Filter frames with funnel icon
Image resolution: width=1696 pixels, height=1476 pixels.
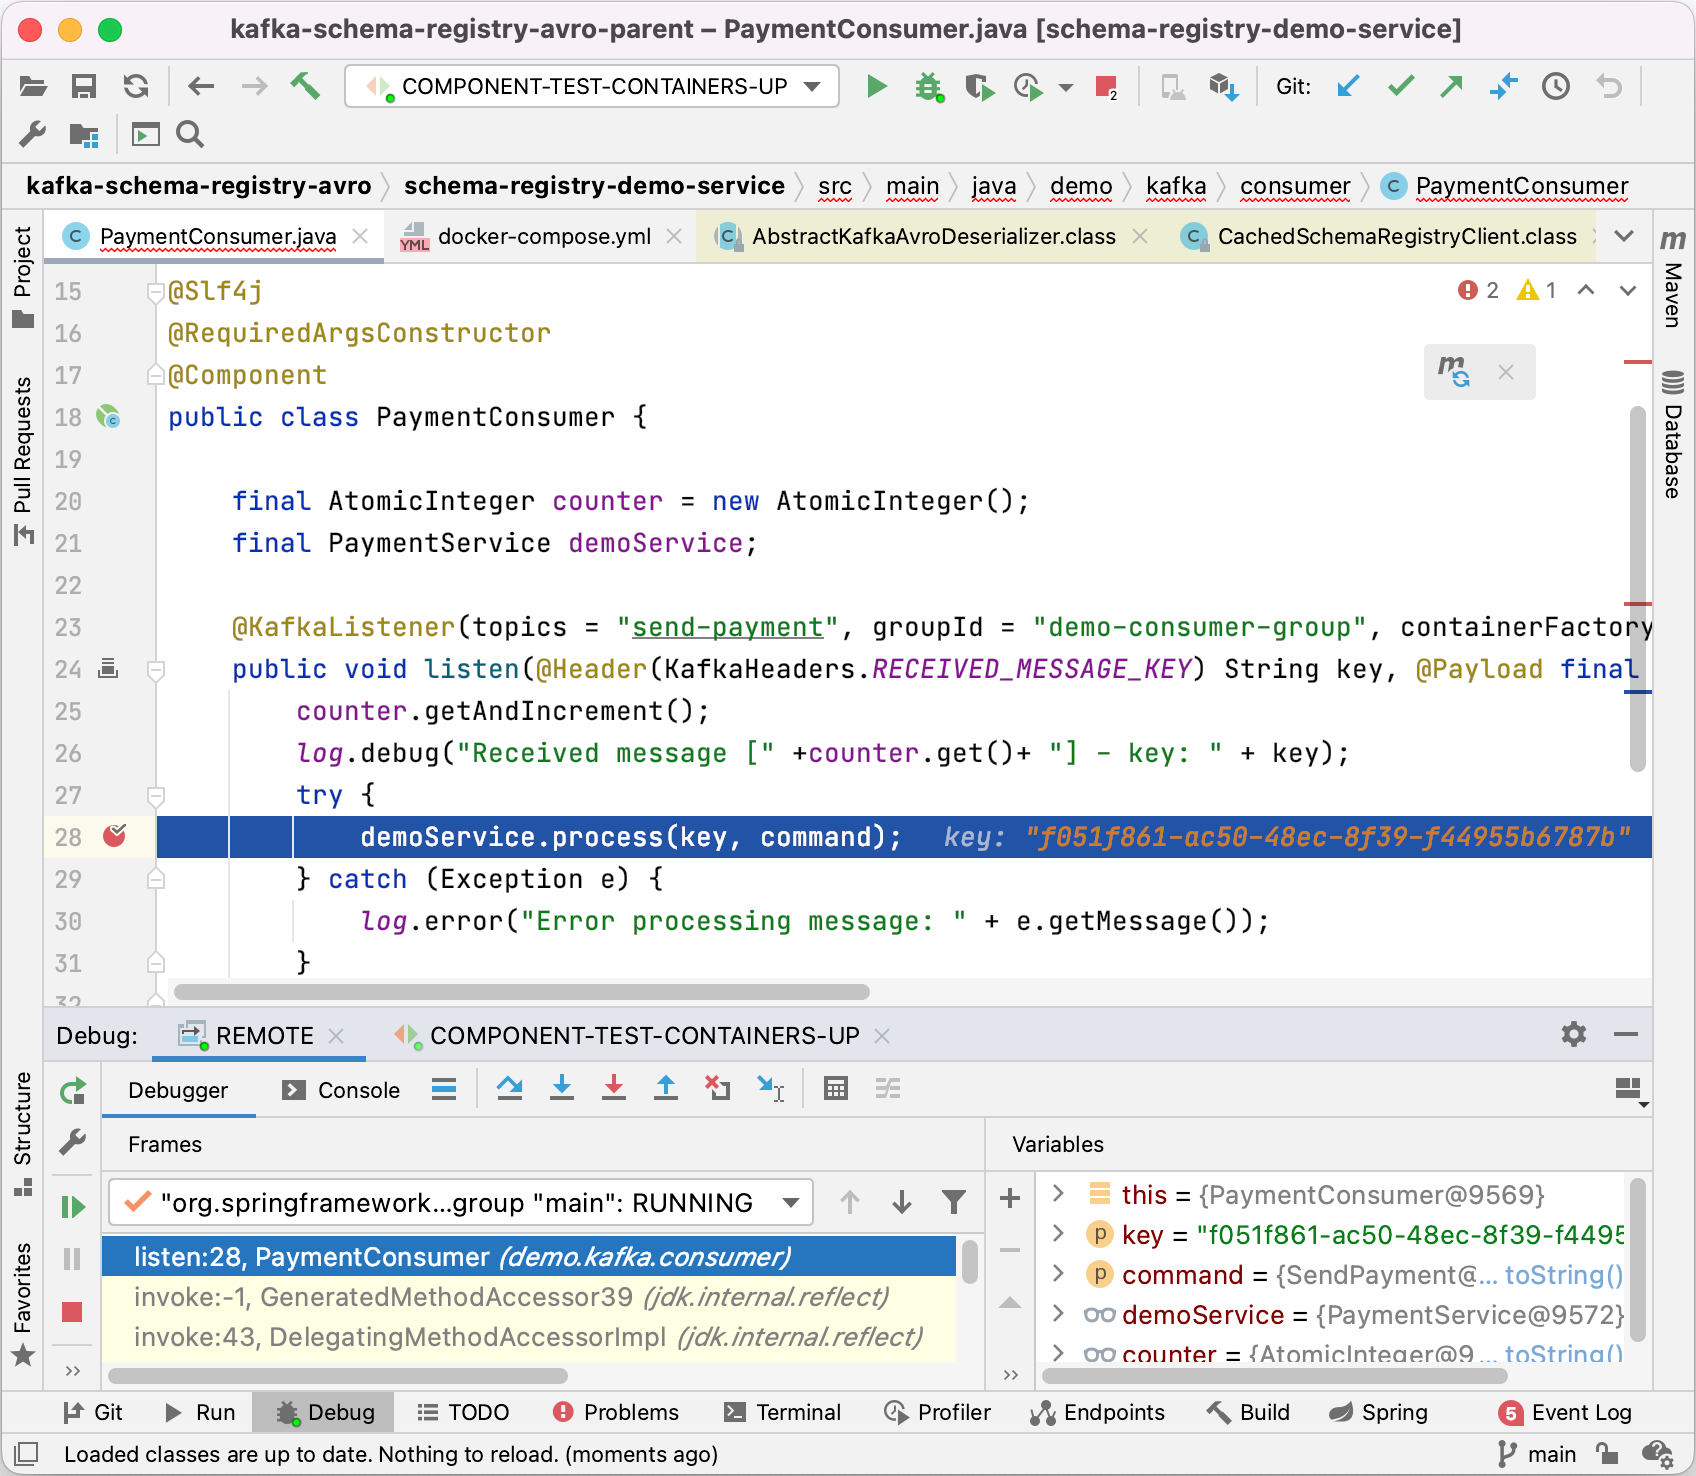click(x=954, y=1202)
